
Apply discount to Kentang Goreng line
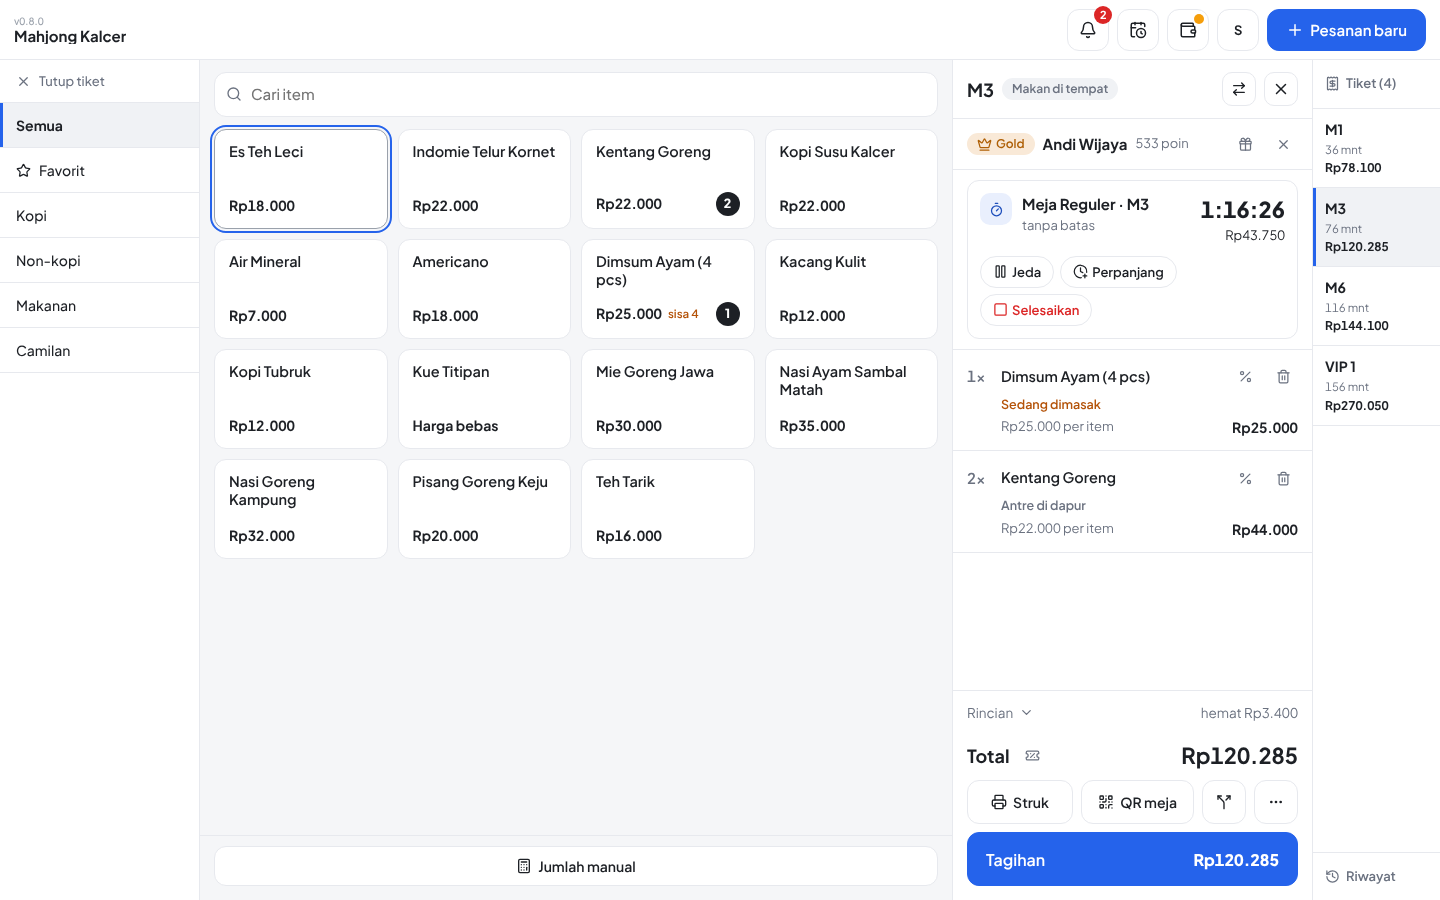(1245, 479)
